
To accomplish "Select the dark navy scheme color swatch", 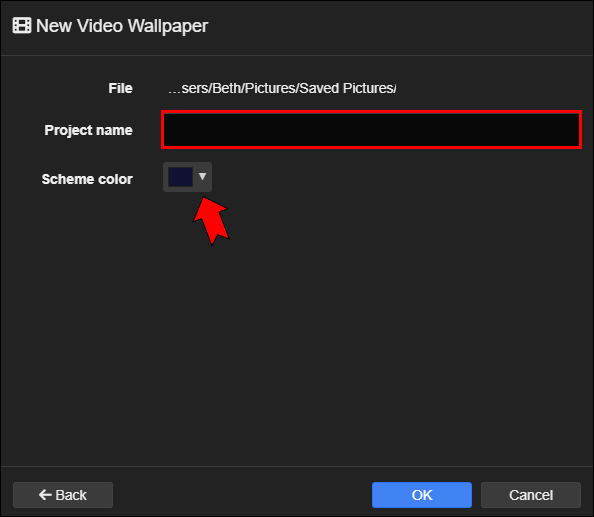I will (180, 177).
